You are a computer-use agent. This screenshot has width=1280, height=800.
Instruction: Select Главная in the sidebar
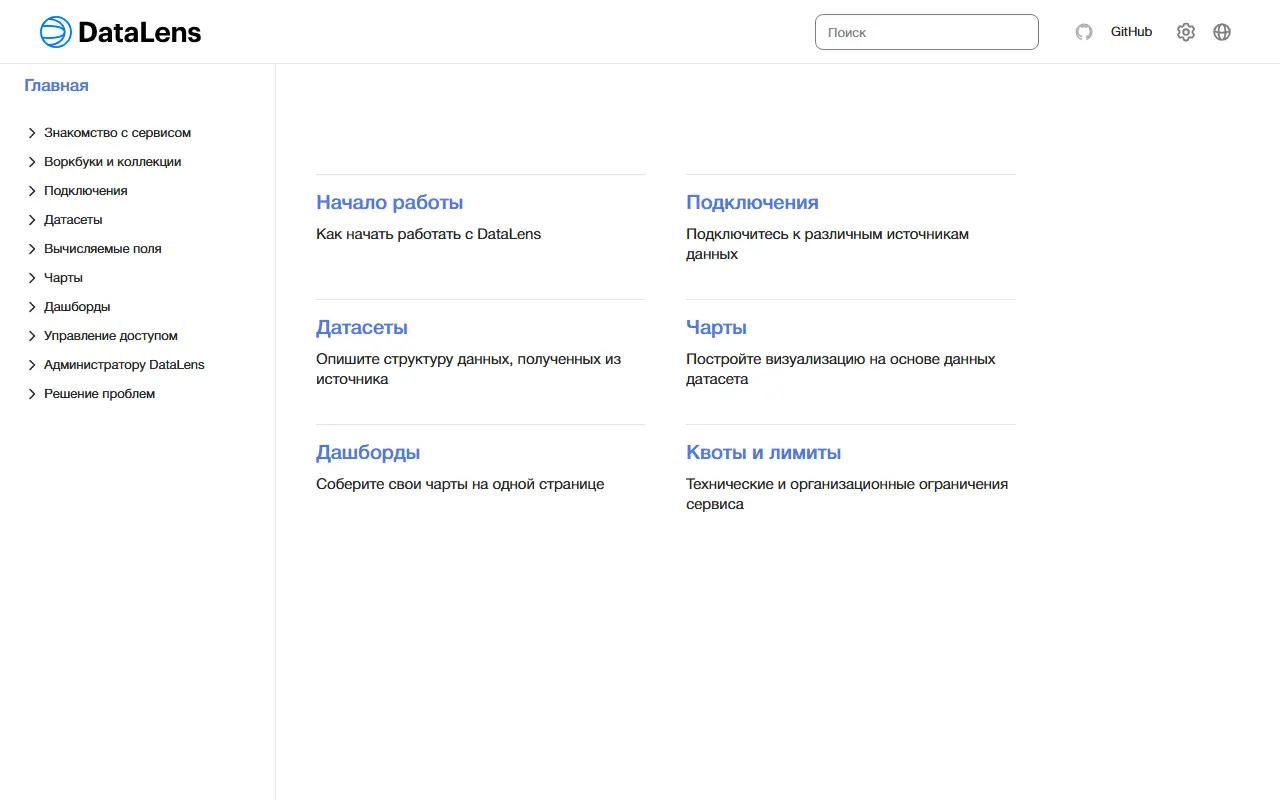click(x=56, y=86)
